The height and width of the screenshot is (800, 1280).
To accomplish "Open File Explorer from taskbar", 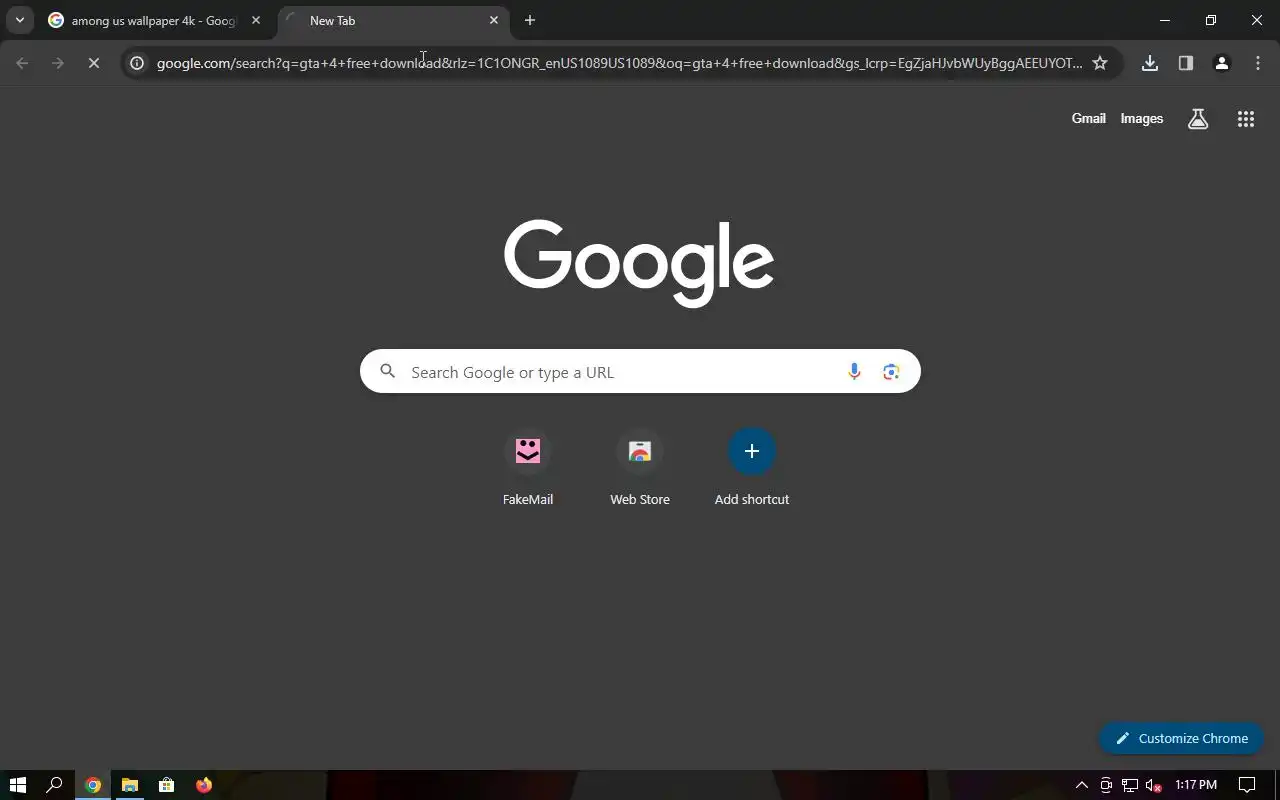I will tap(130, 785).
